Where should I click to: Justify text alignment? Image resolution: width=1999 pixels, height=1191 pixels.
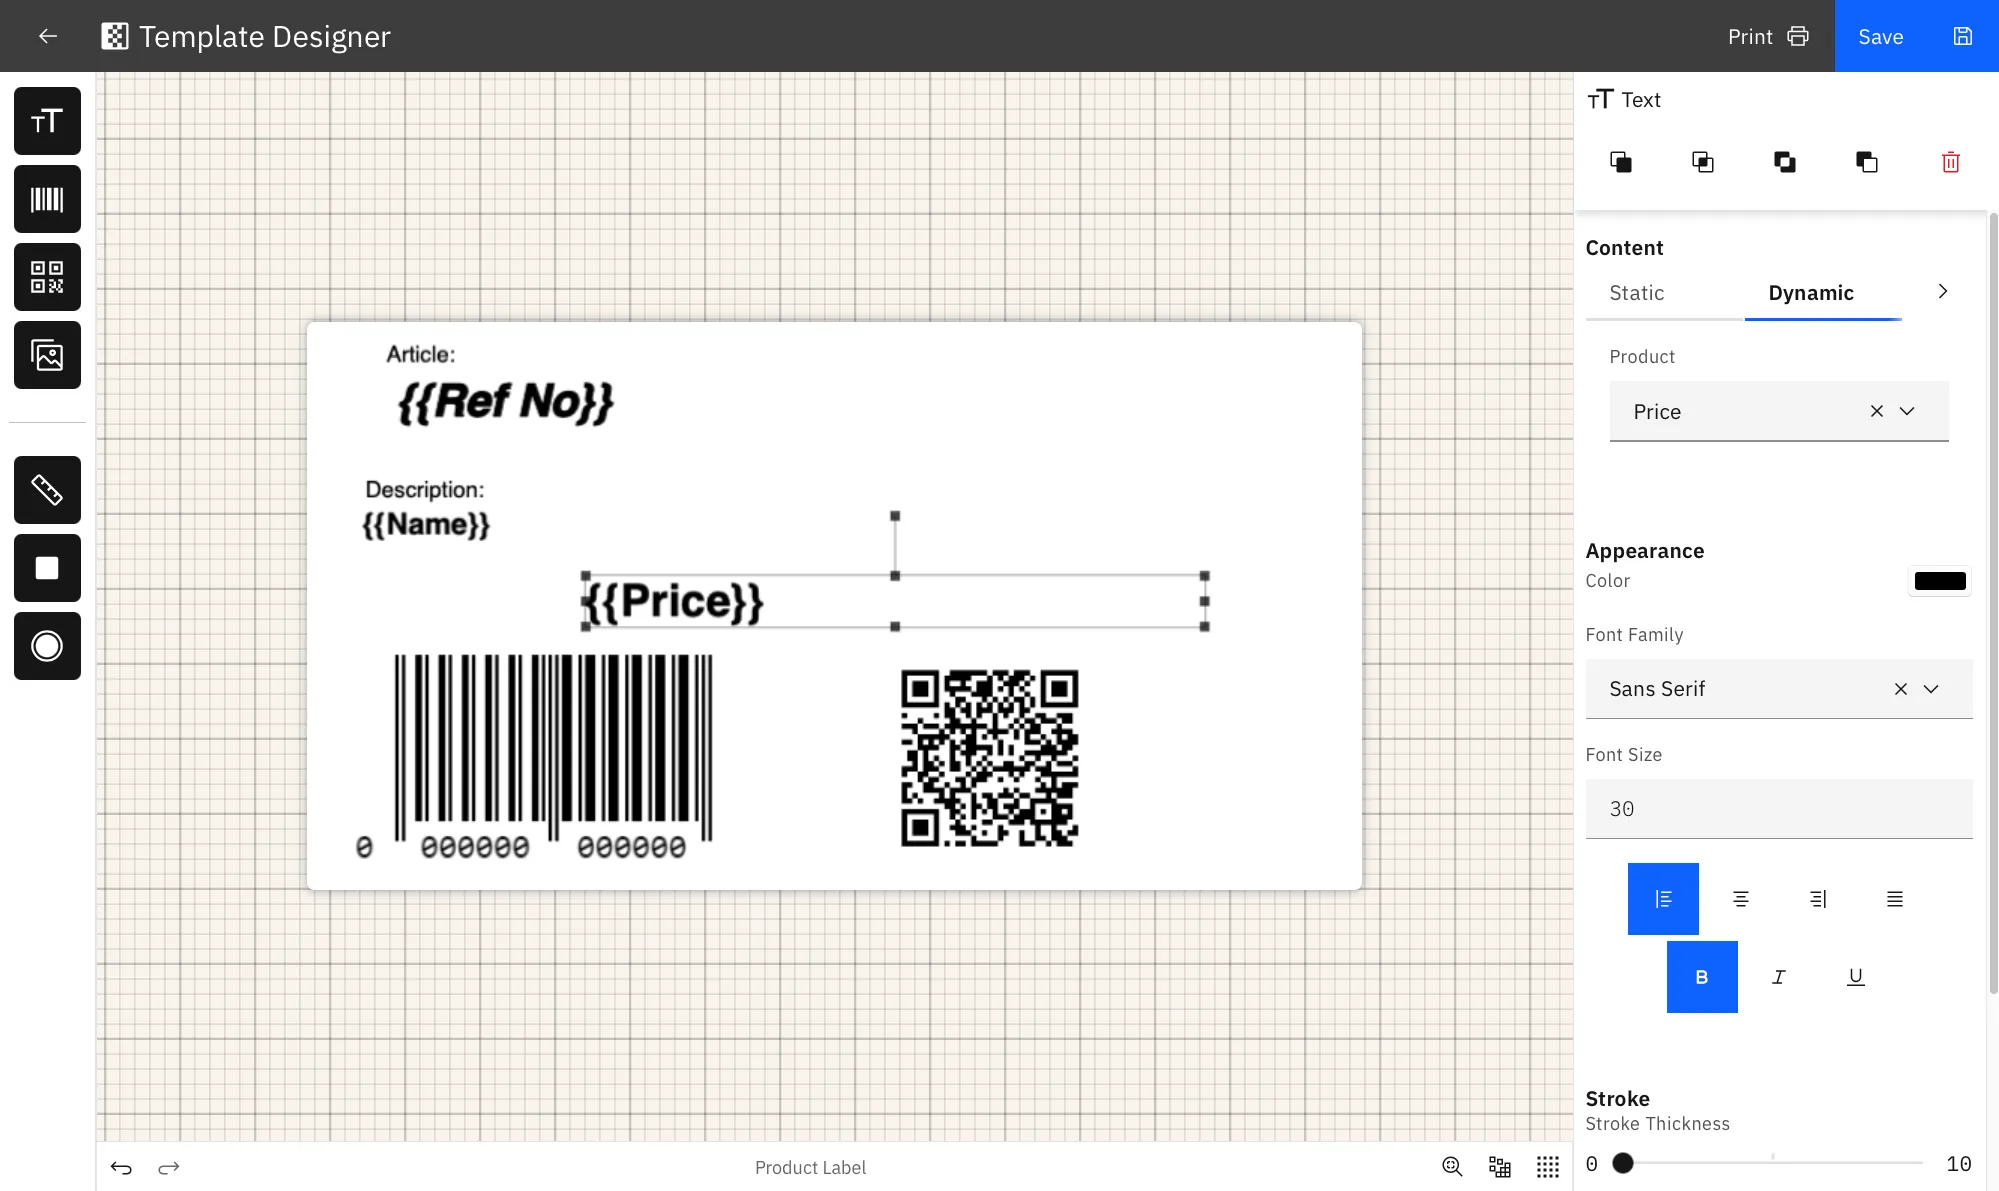coord(1894,899)
